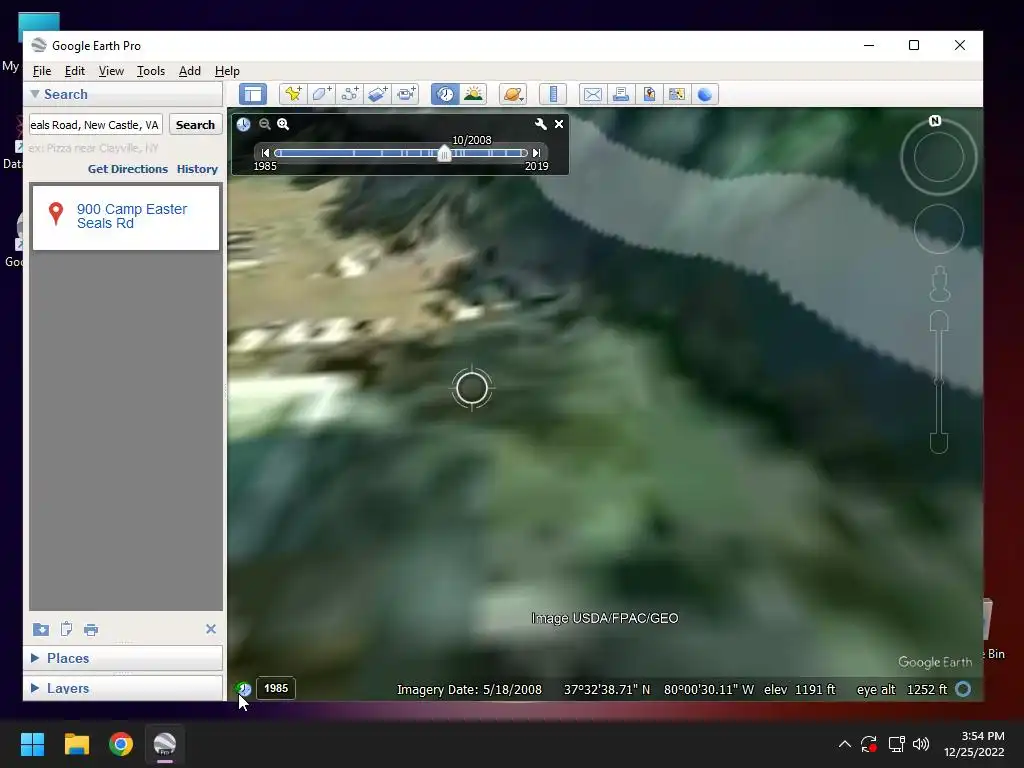Click the 10/2008 time slider thumb
The image size is (1024, 768).
click(444, 153)
